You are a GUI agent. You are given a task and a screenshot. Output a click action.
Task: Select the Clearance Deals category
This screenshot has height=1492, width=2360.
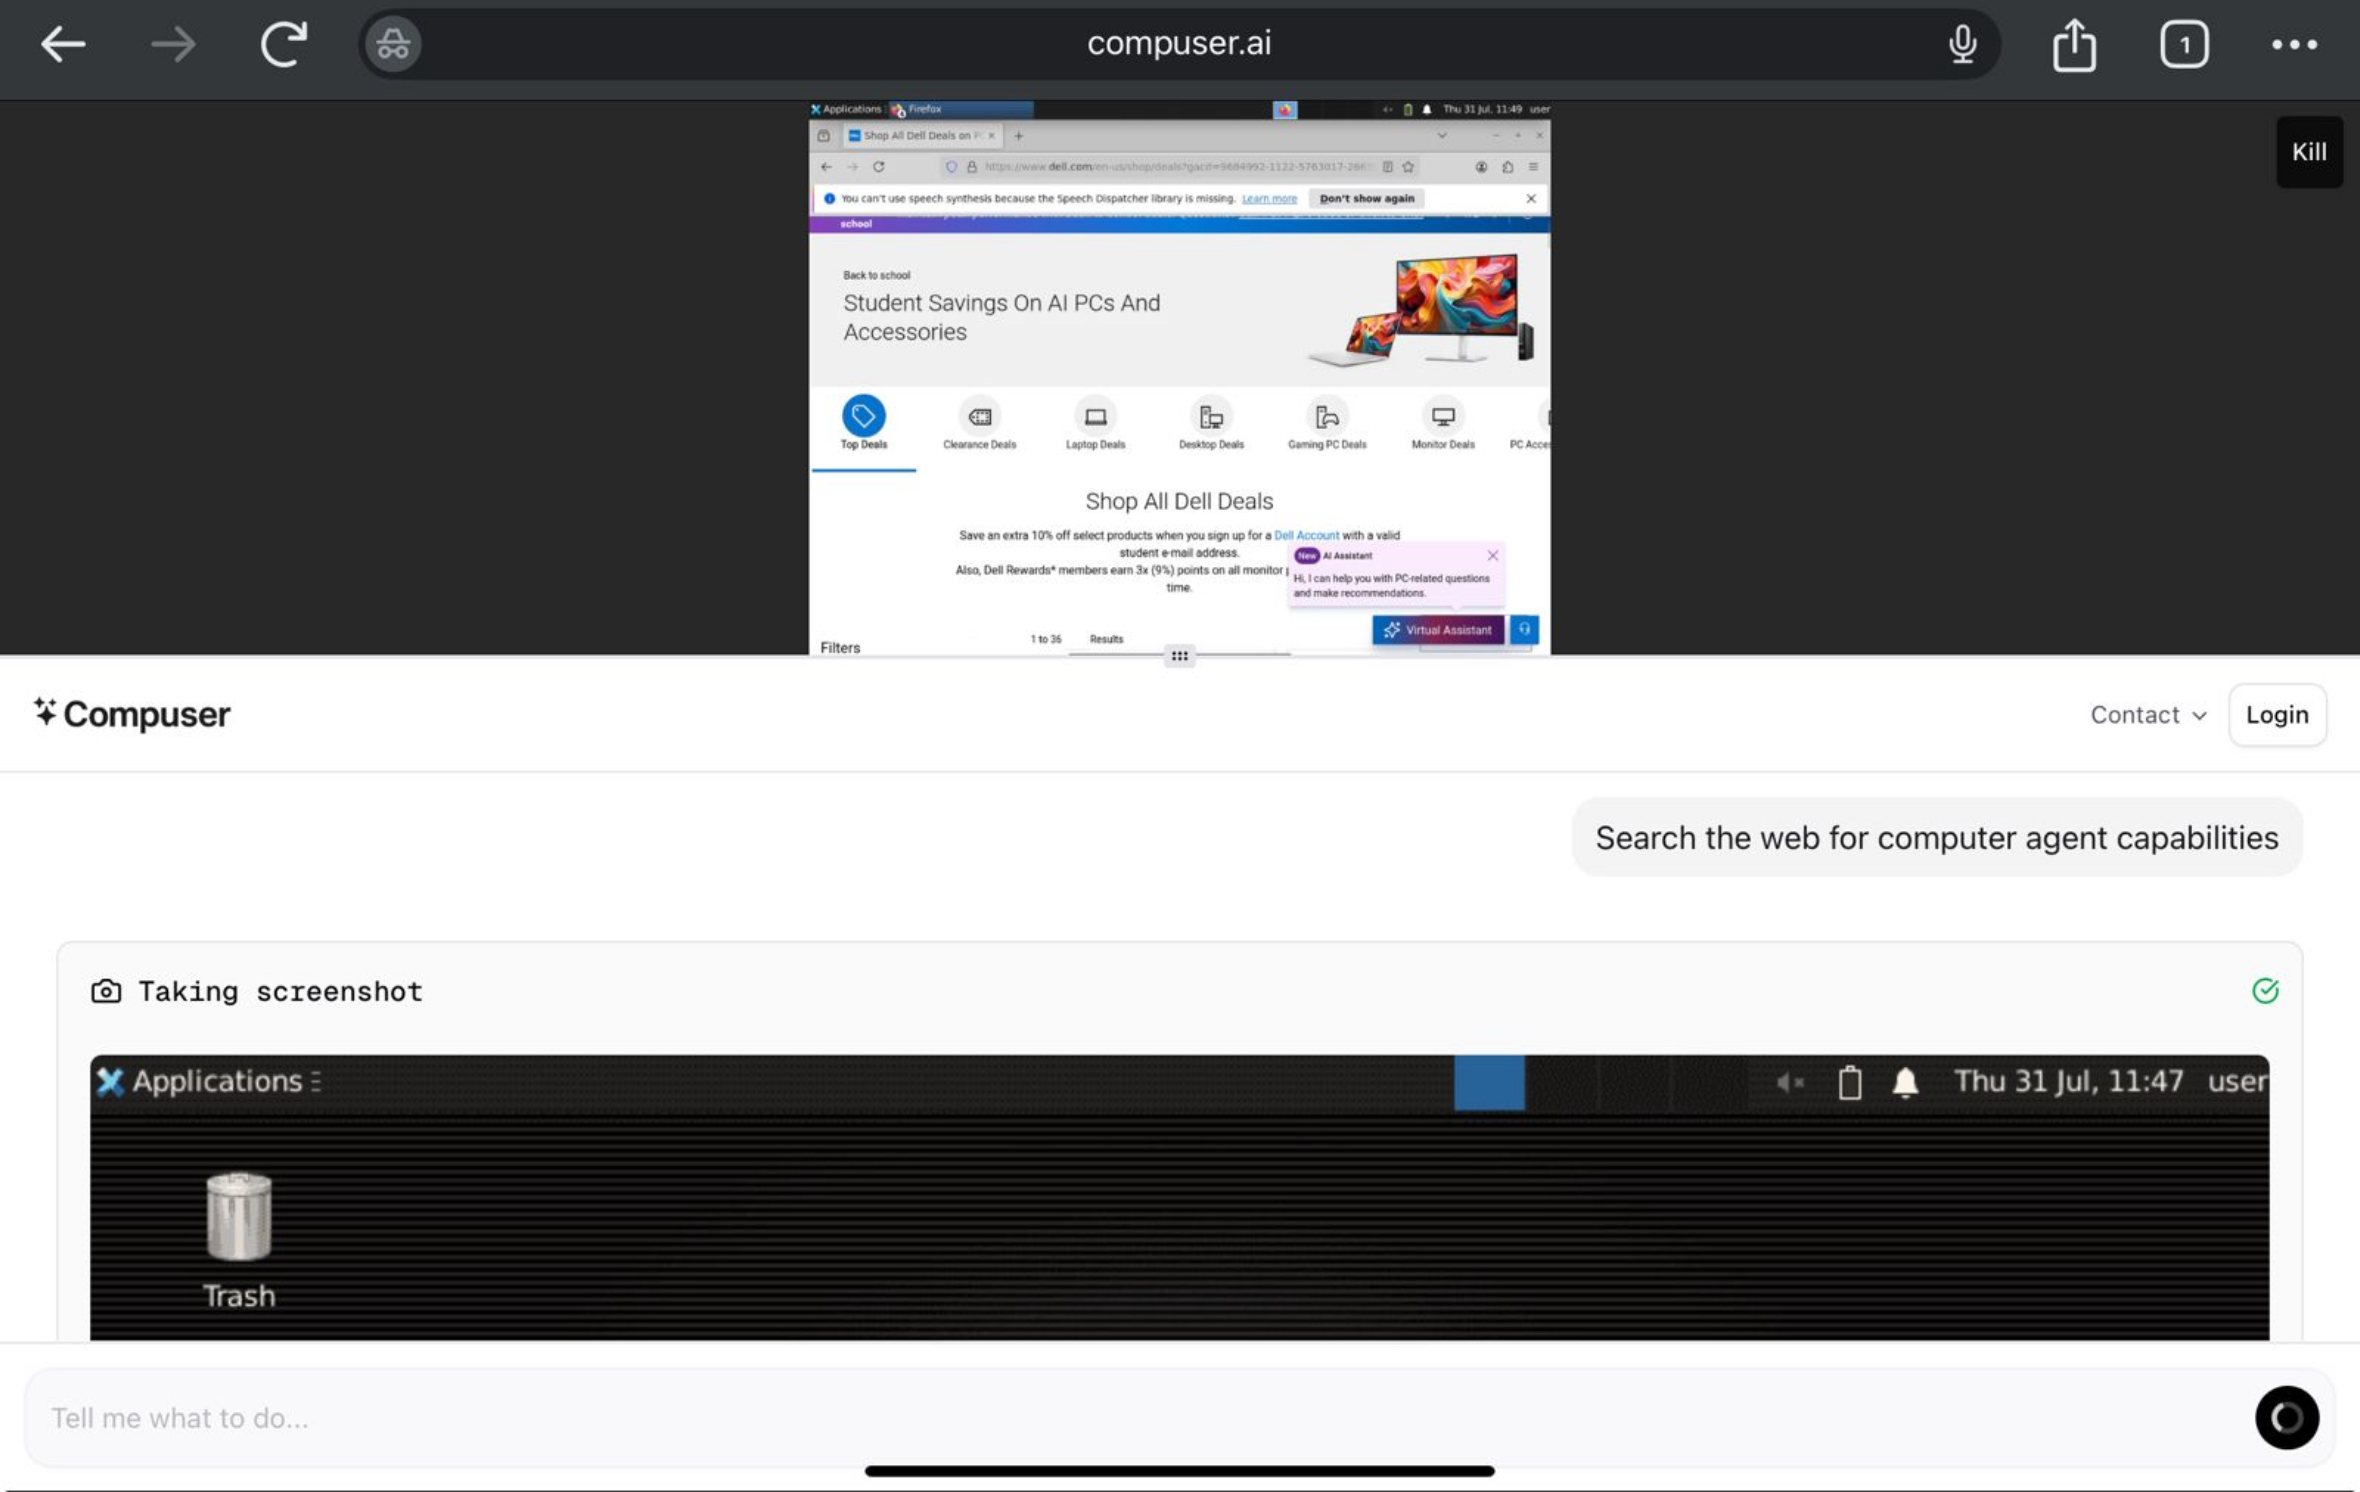coord(979,424)
